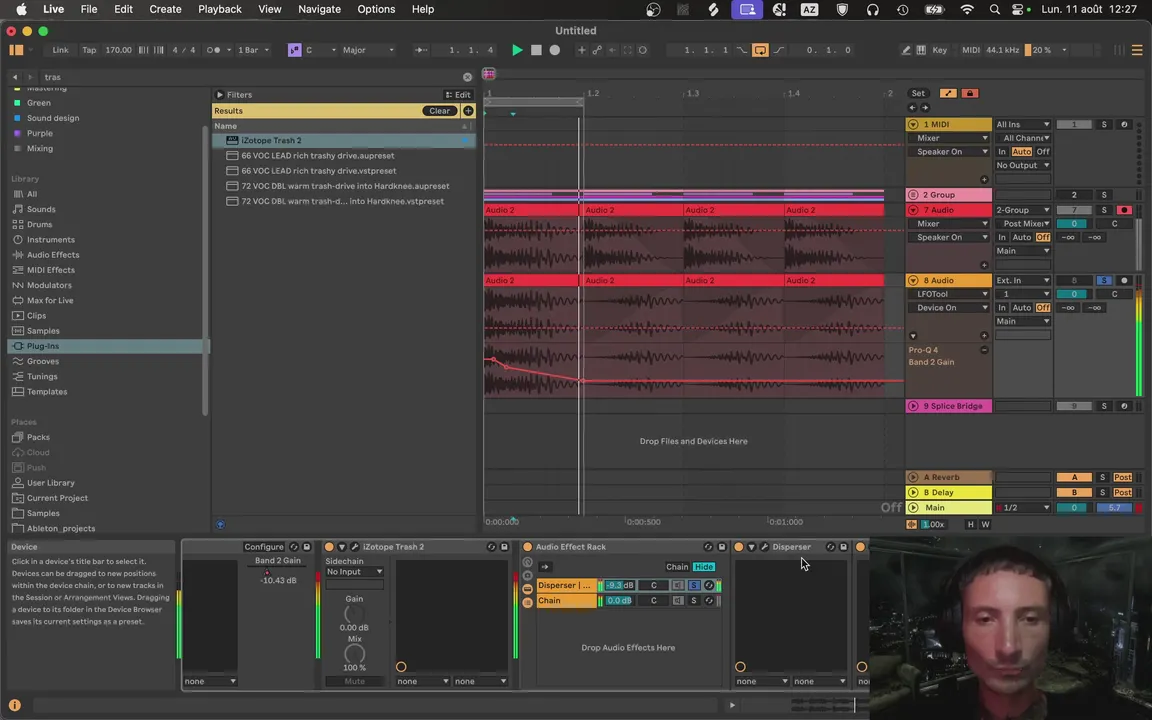Expand the Filters section in browser

(220, 95)
